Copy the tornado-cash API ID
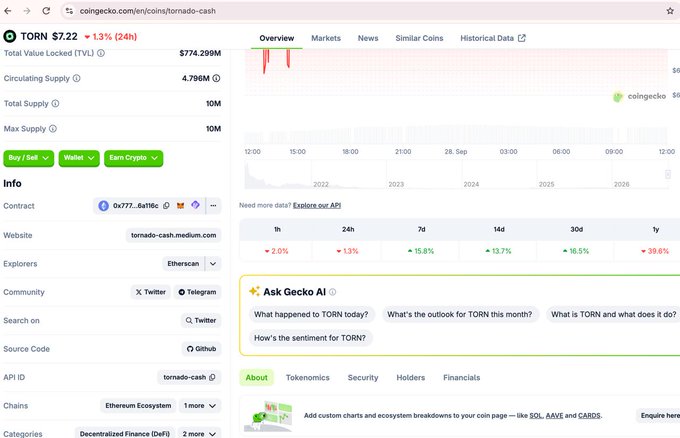The image size is (680, 438). [212, 377]
